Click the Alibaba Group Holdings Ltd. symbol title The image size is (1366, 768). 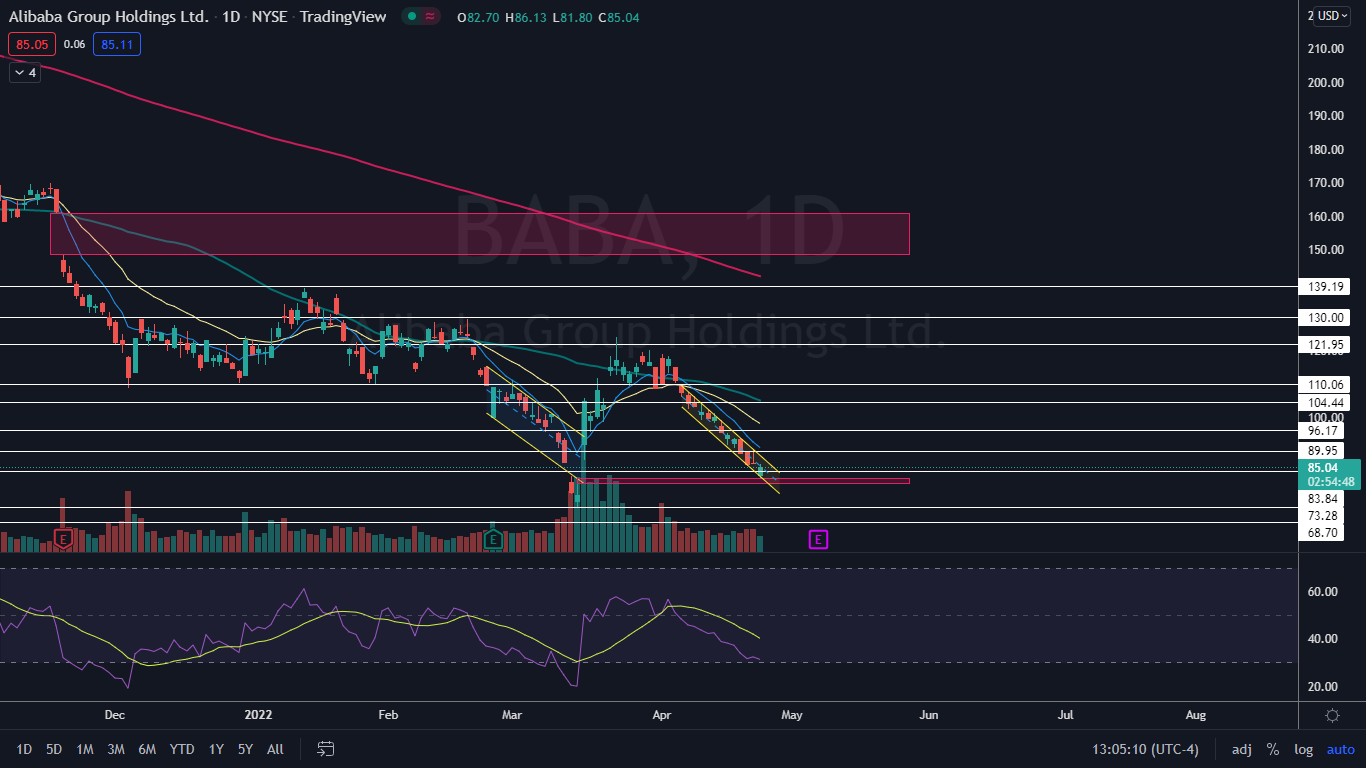coord(110,17)
